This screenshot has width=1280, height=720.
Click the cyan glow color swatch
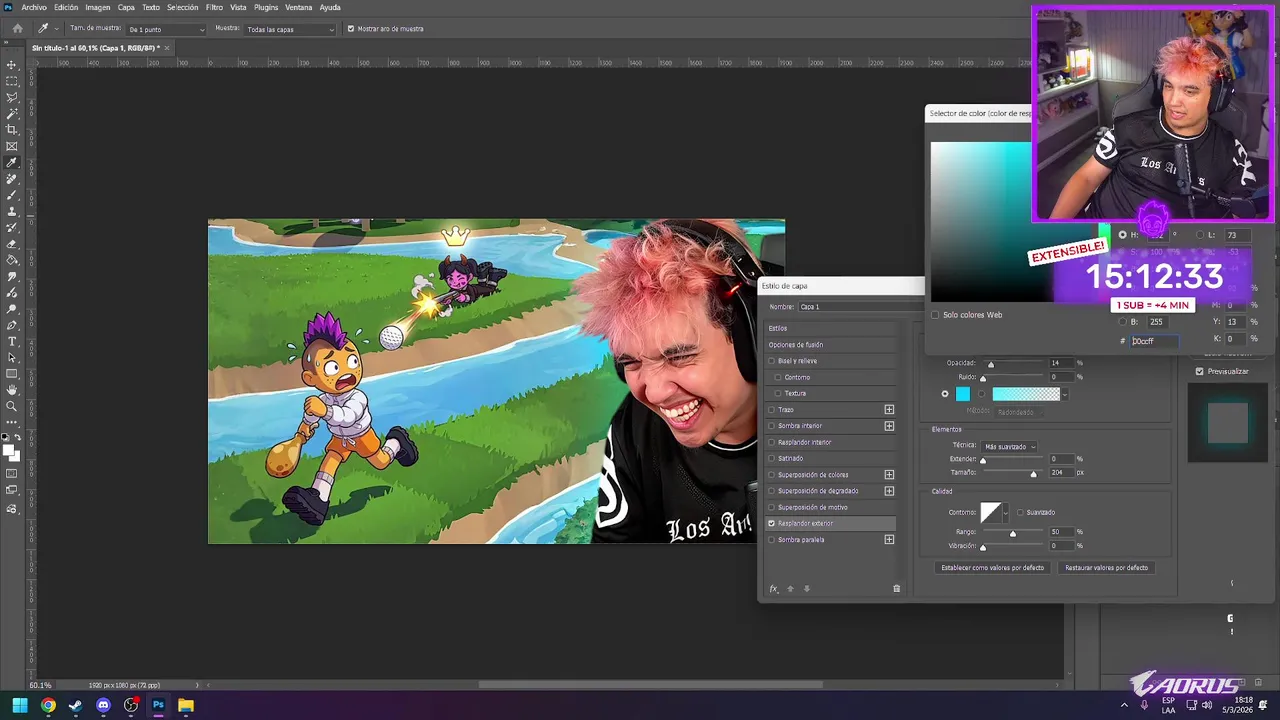coord(962,394)
